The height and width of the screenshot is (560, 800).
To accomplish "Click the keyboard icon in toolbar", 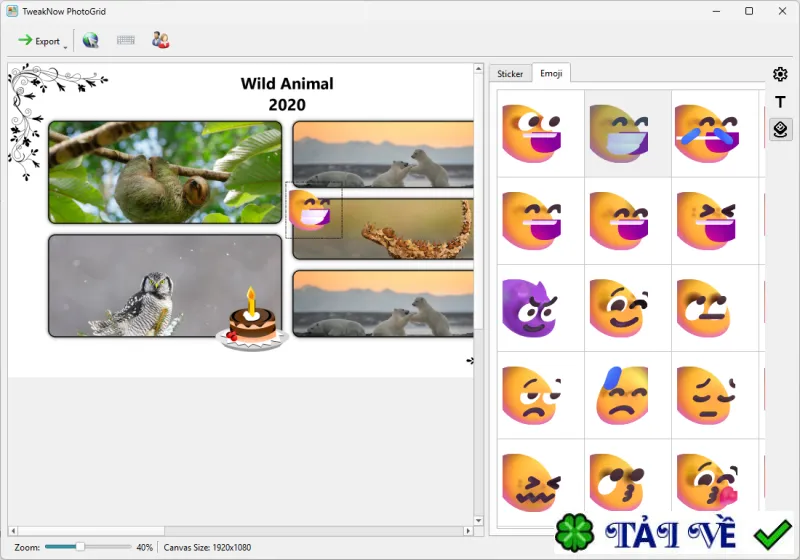I will click(x=126, y=40).
